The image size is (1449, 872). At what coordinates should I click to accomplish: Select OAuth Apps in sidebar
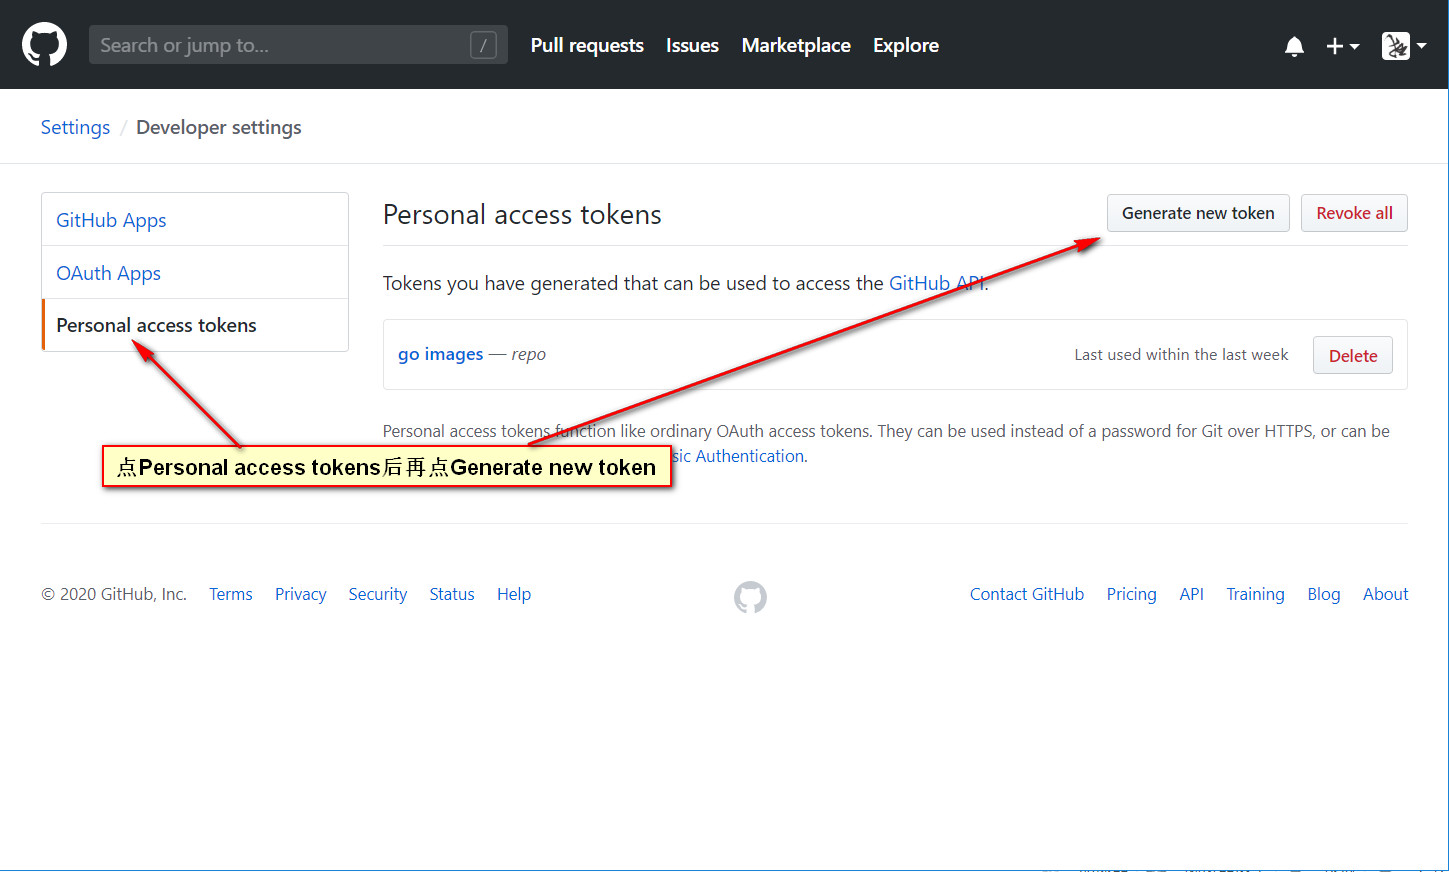tap(195, 273)
